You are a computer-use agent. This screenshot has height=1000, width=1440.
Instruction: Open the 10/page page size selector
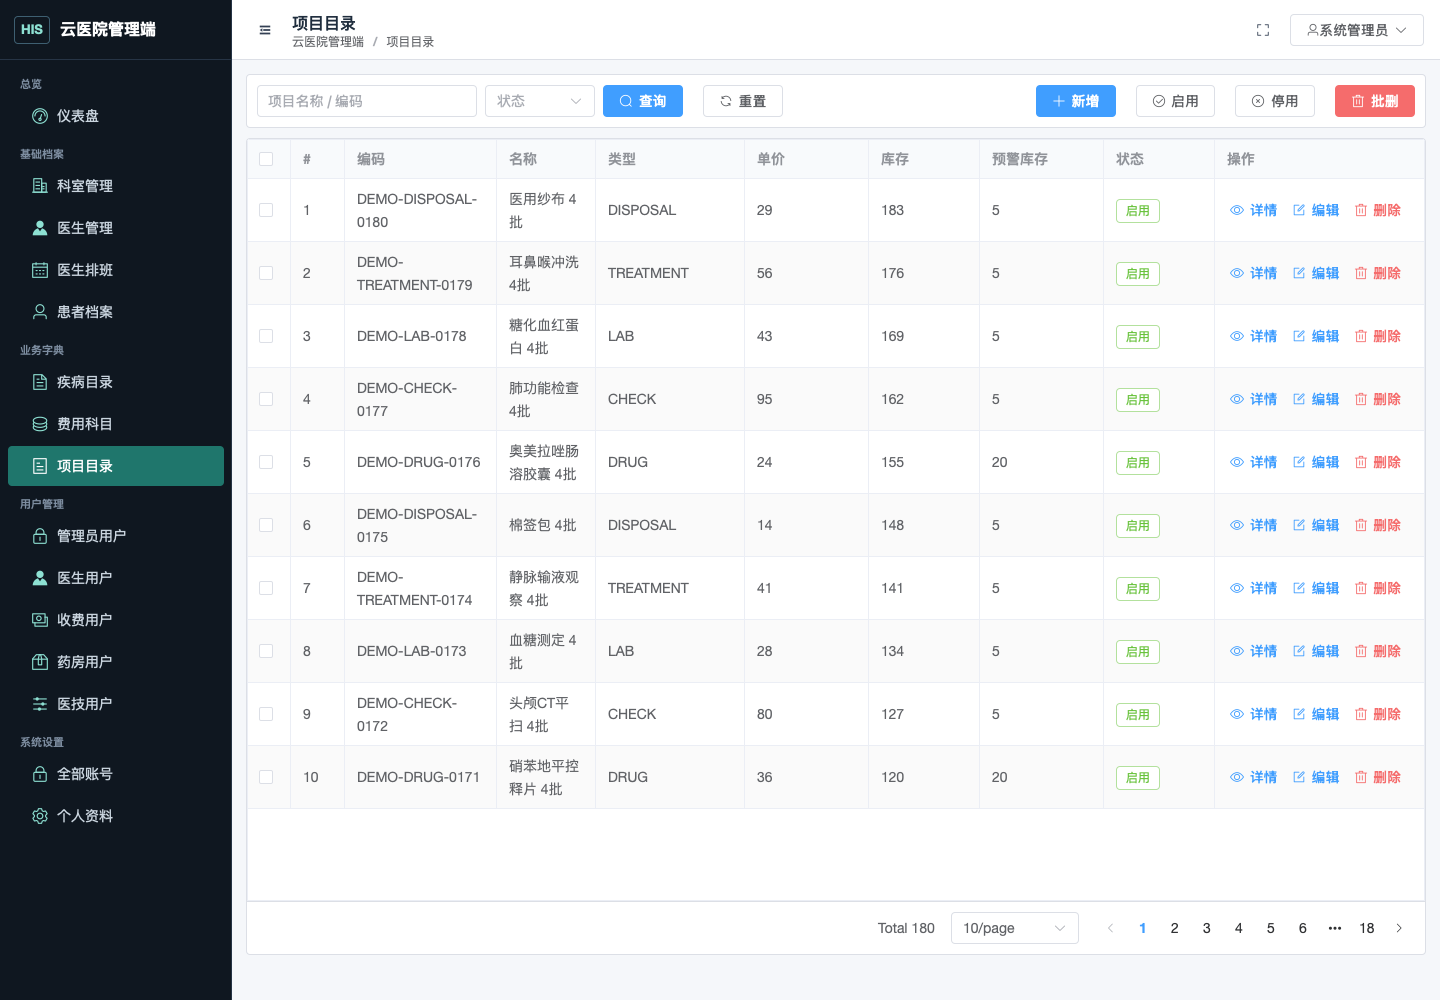point(1014,928)
